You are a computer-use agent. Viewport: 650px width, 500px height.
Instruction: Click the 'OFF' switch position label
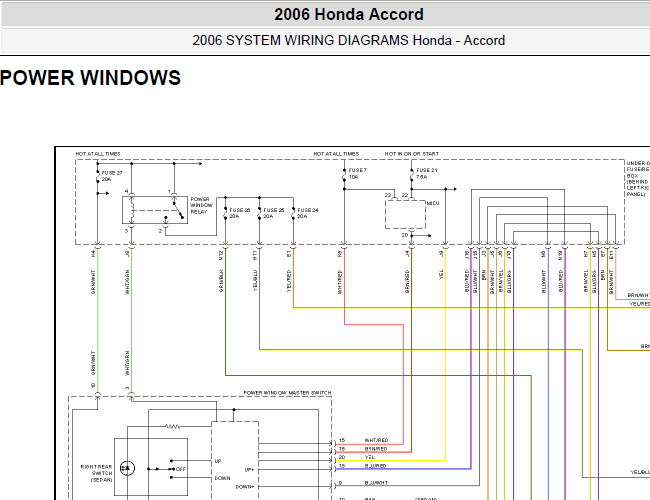tap(181, 469)
